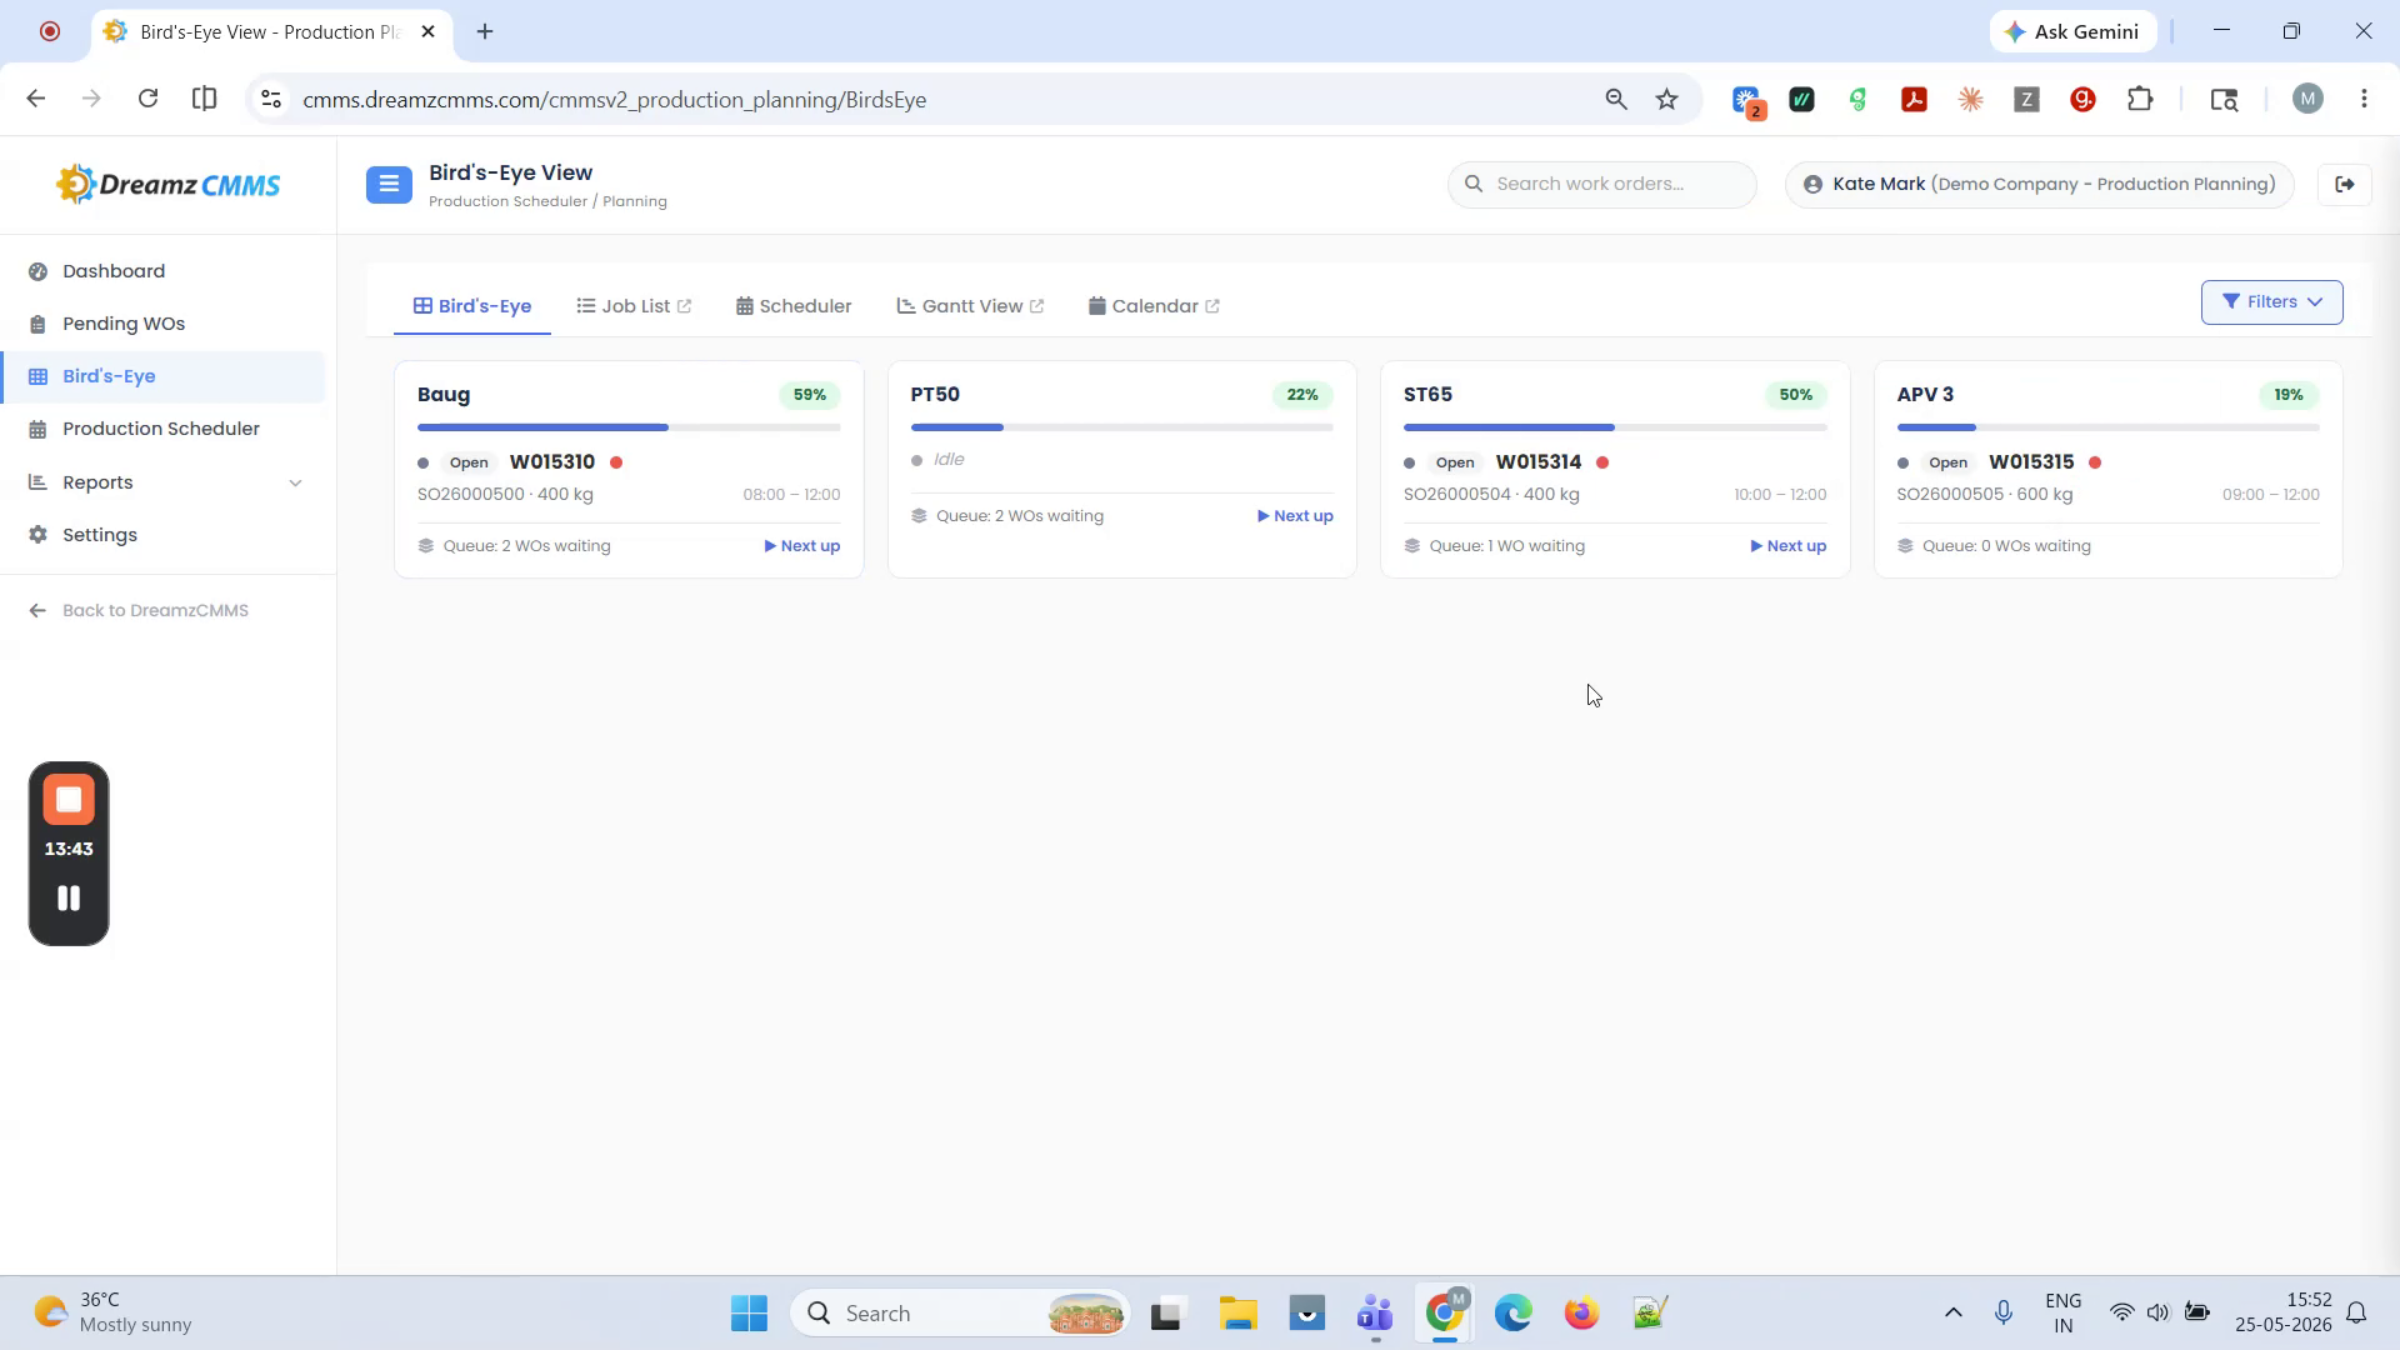Go back in browser history
The height and width of the screenshot is (1350, 2400).
pyautogui.click(x=36, y=99)
